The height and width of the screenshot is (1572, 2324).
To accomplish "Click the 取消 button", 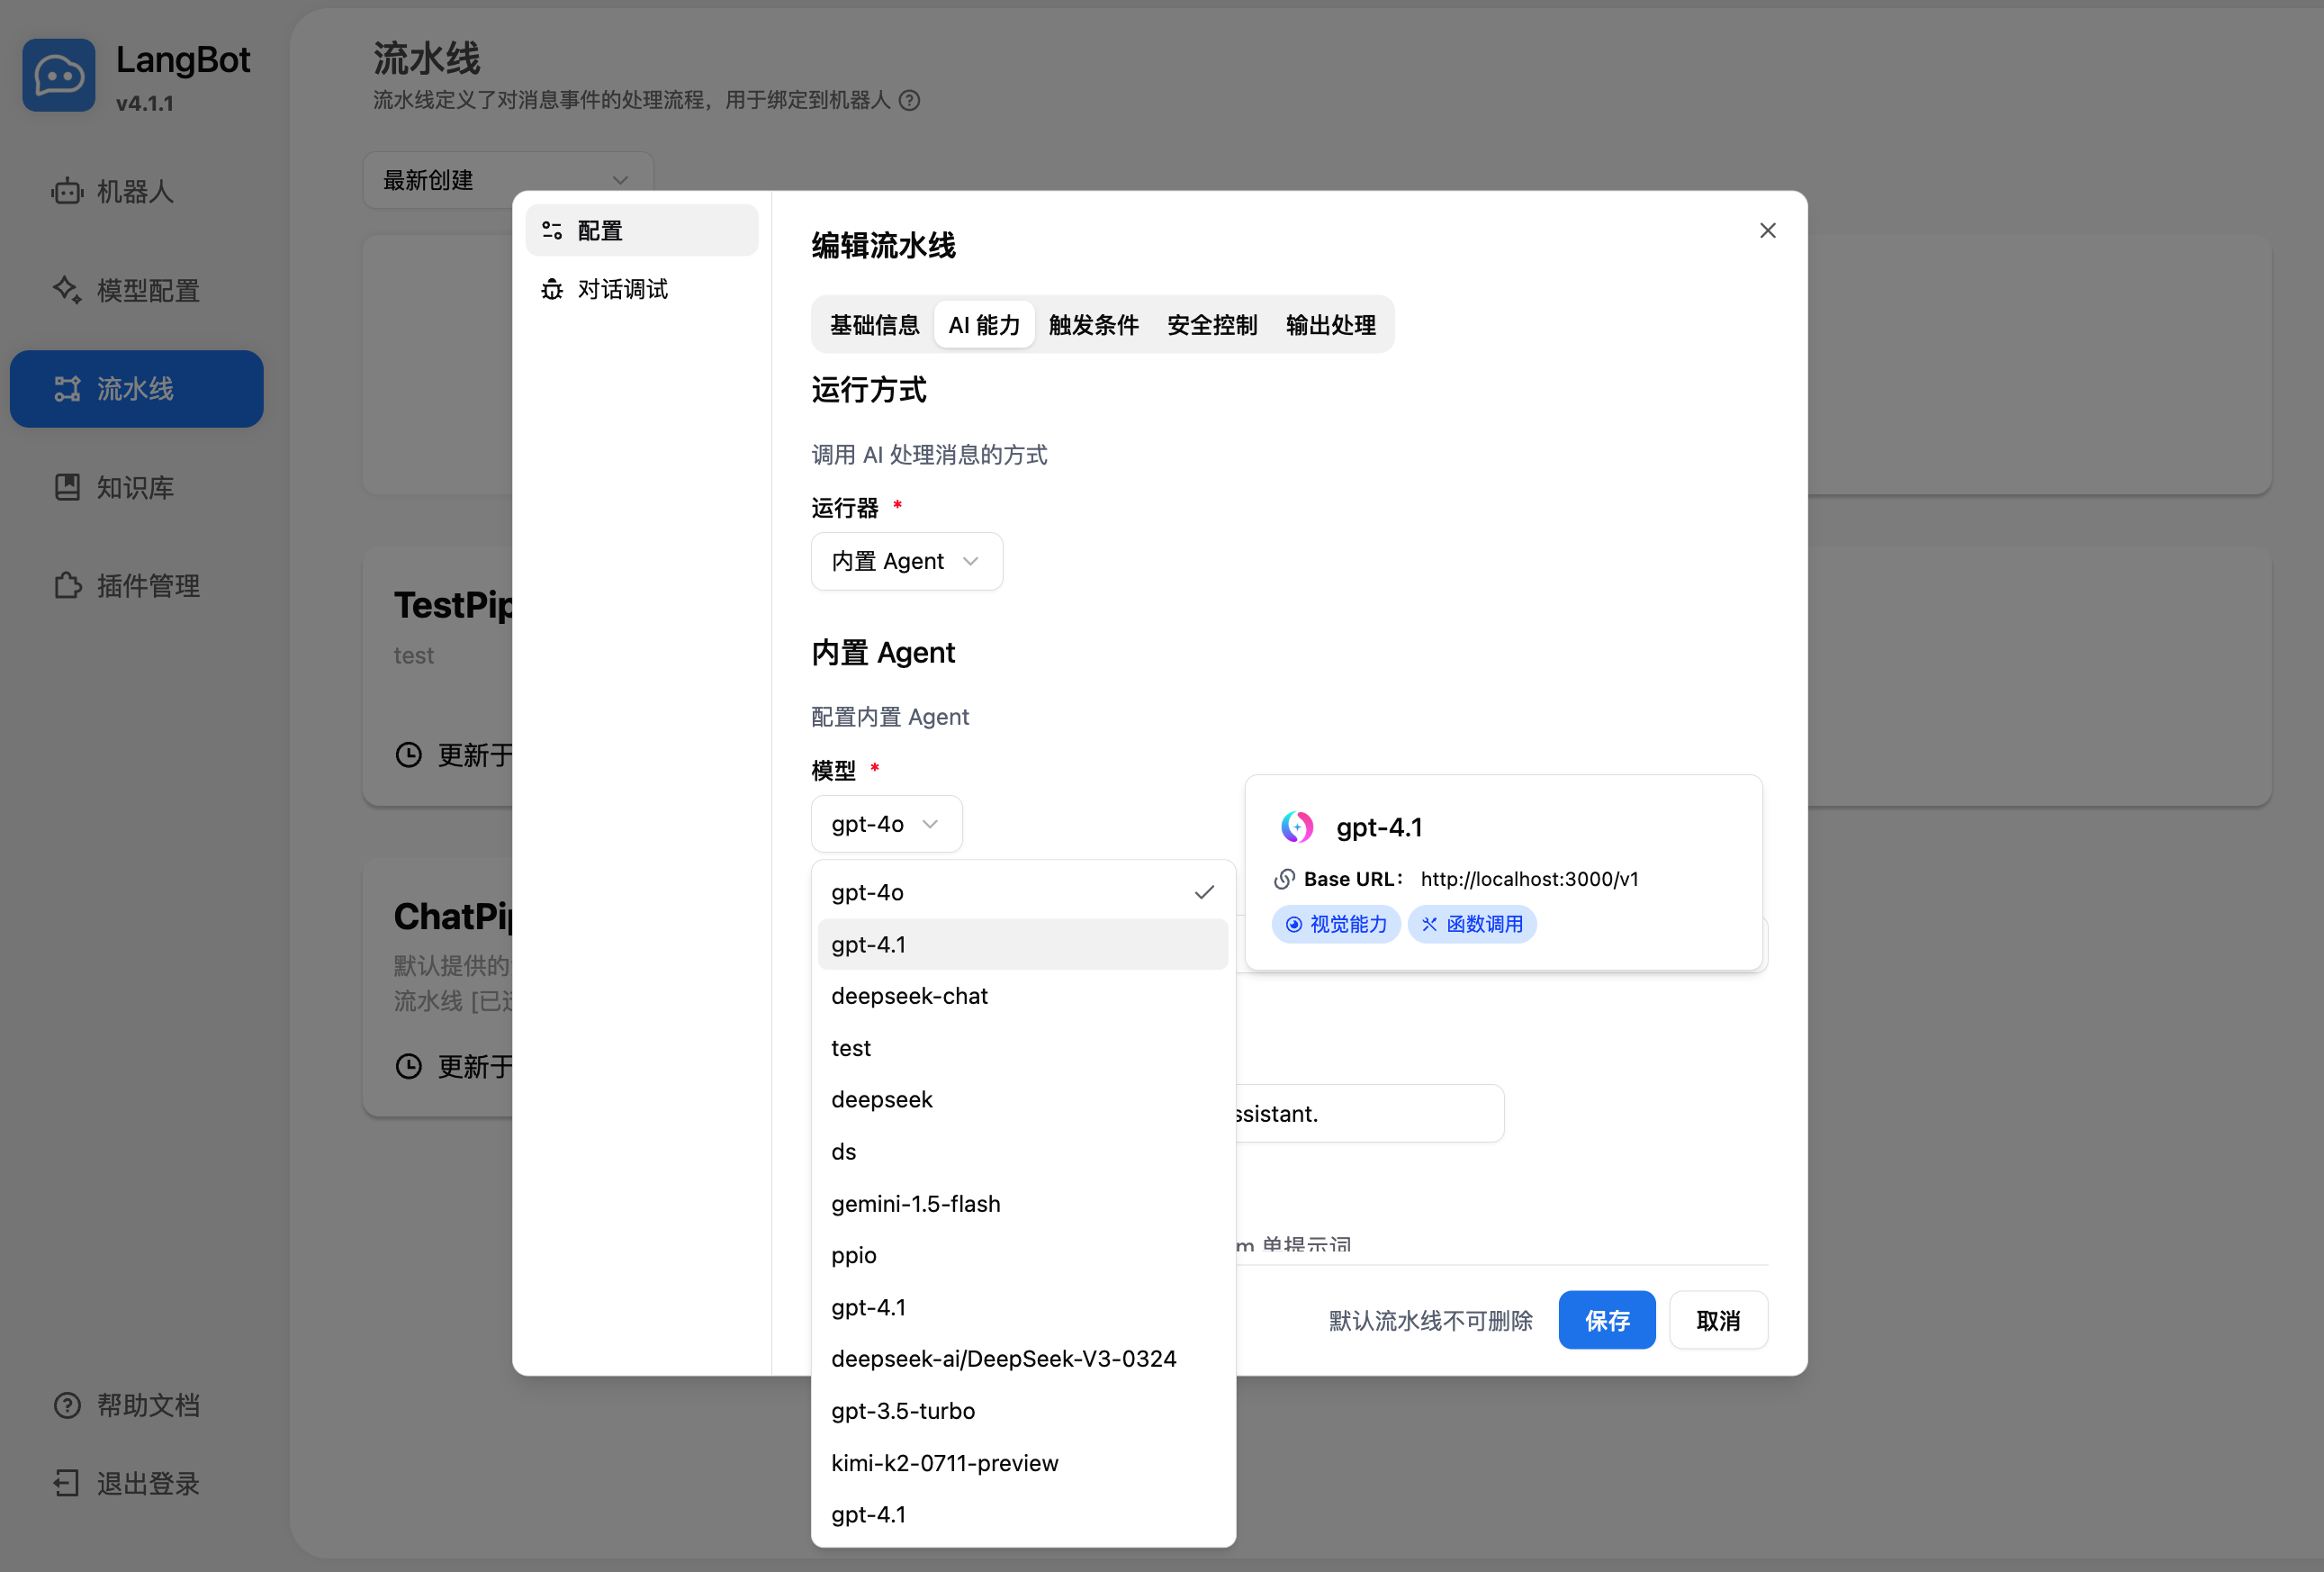I will tap(1717, 1320).
